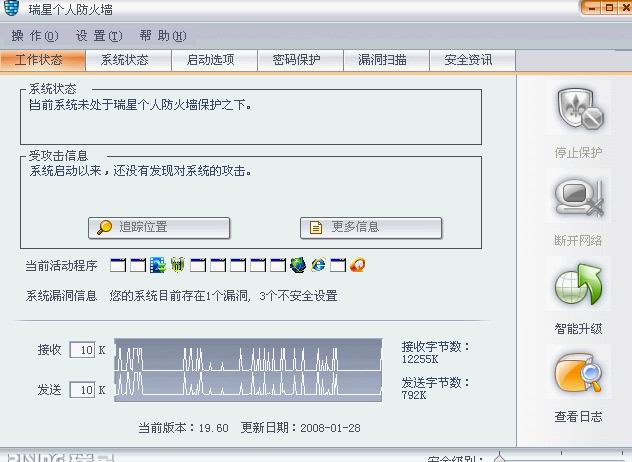632x462 pixels.
Task: Open the 设置(T) menu
Action: point(99,36)
